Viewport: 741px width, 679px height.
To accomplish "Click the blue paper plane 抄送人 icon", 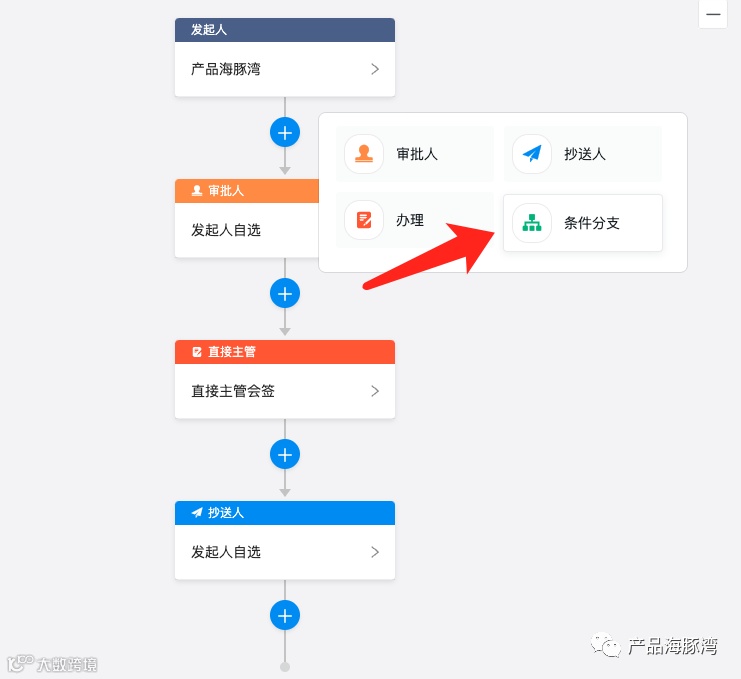I will pos(532,154).
